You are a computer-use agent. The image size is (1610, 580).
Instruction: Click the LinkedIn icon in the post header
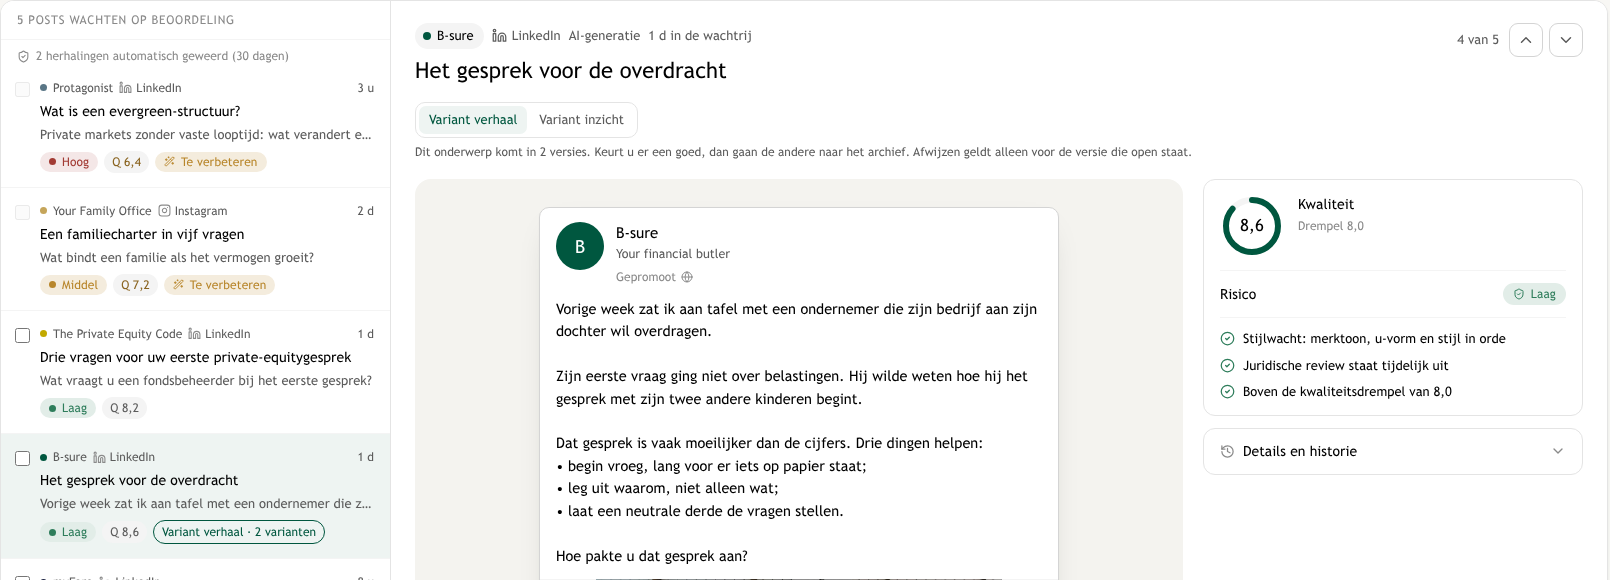(x=499, y=36)
